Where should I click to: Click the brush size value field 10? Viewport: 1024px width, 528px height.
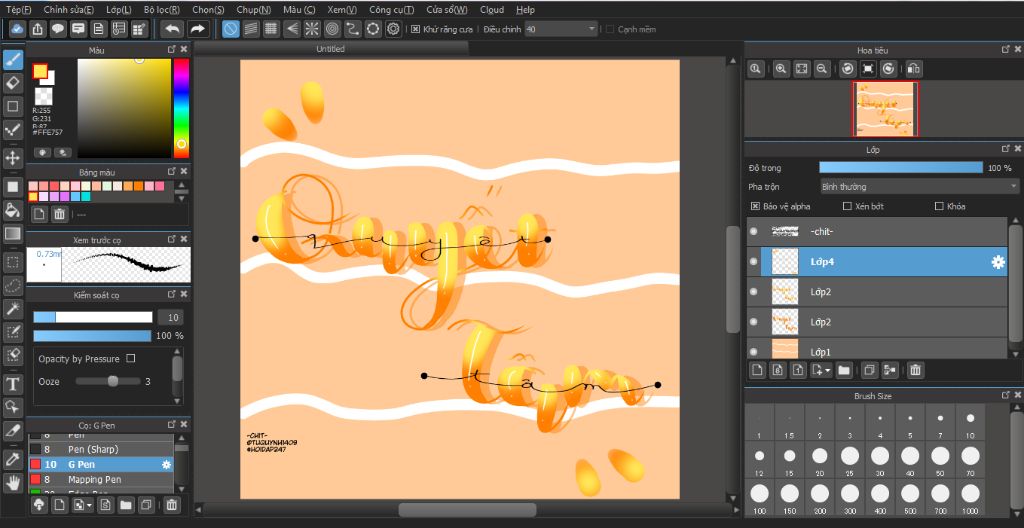pyautogui.click(x=170, y=317)
